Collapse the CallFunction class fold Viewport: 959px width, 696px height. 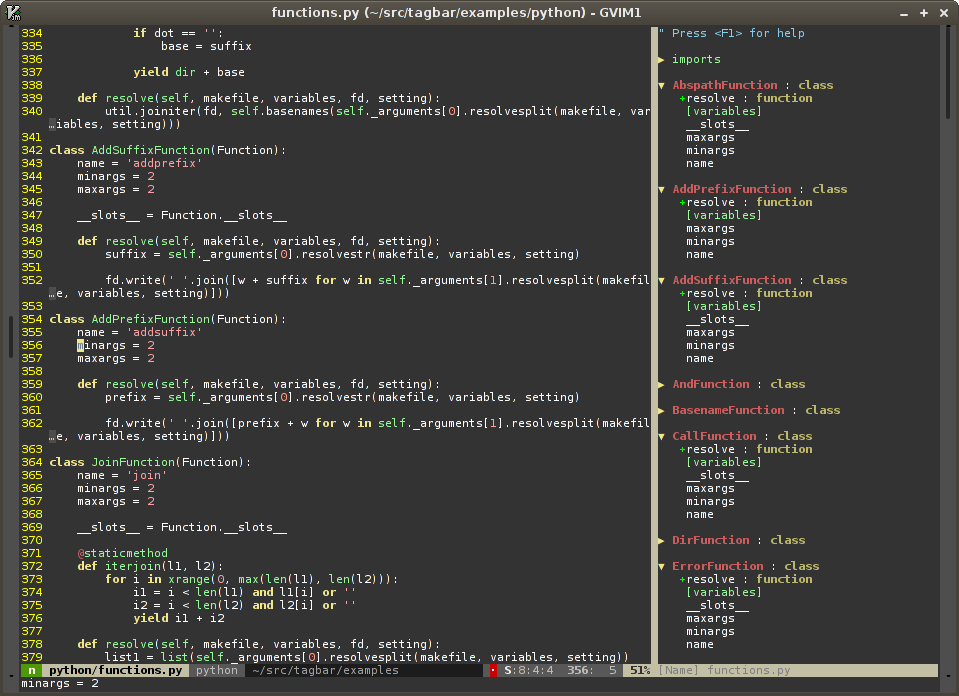(x=661, y=436)
